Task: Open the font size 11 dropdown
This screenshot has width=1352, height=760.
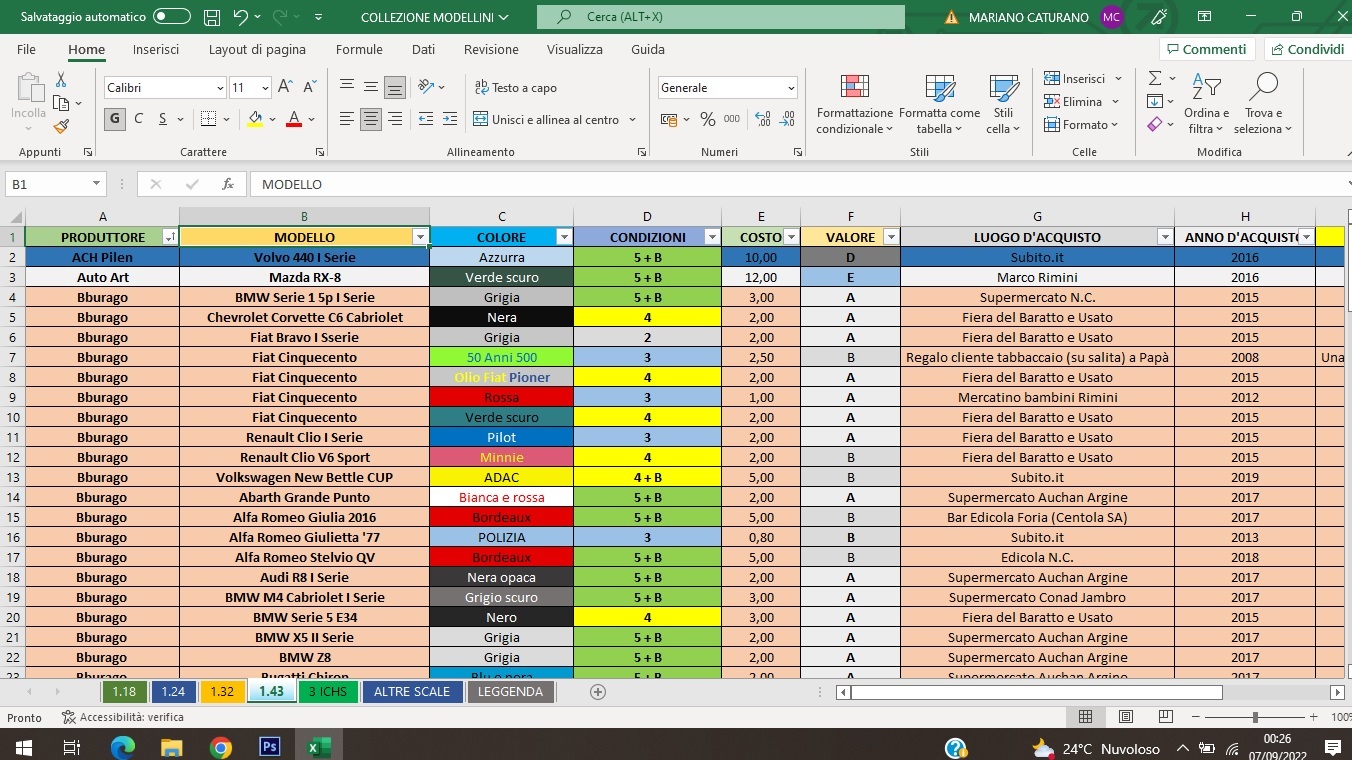Action: 265,88
